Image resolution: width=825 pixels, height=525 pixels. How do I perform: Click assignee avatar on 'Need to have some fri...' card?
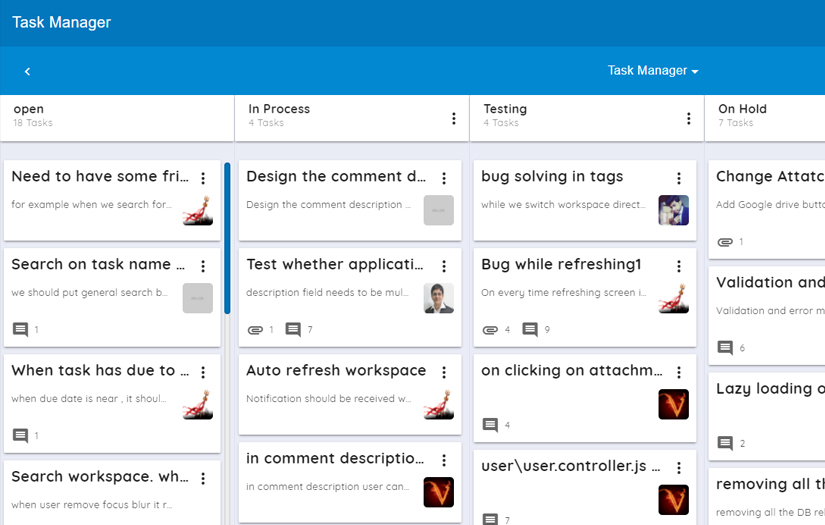tap(198, 210)
